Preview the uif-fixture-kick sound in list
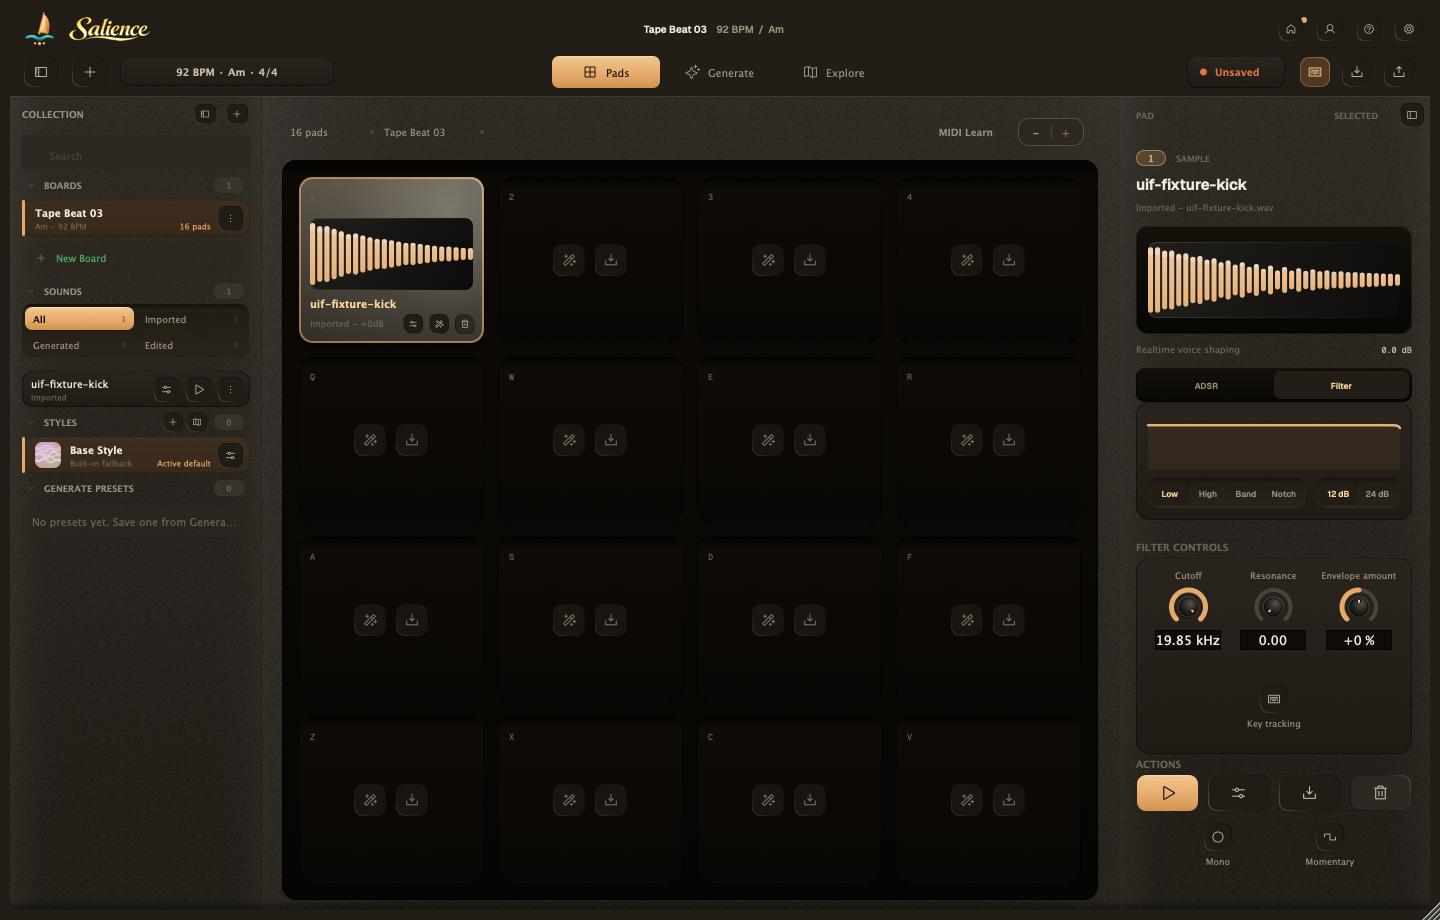Screen dimensions: 1440x920 pos(199,390)
